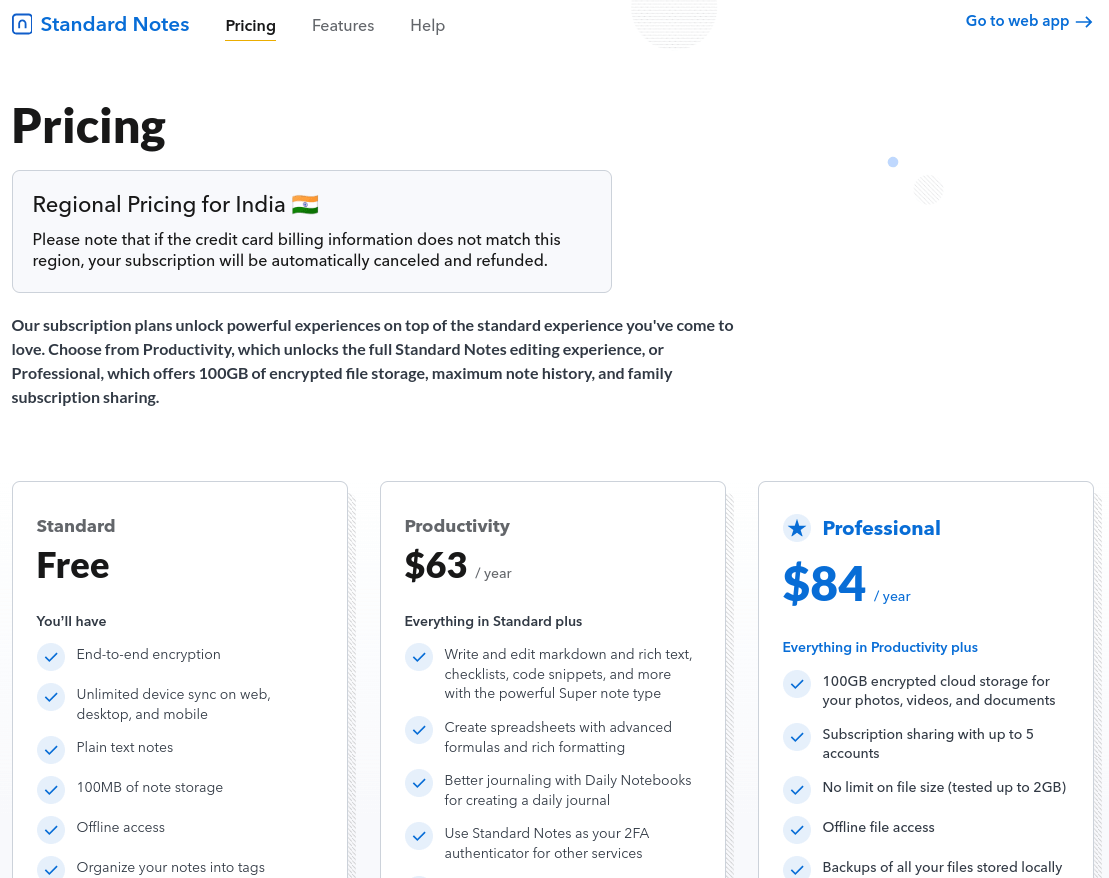
Task: Click the checkmark beside End-to-end encryption
Action: [x=51, y=657]
